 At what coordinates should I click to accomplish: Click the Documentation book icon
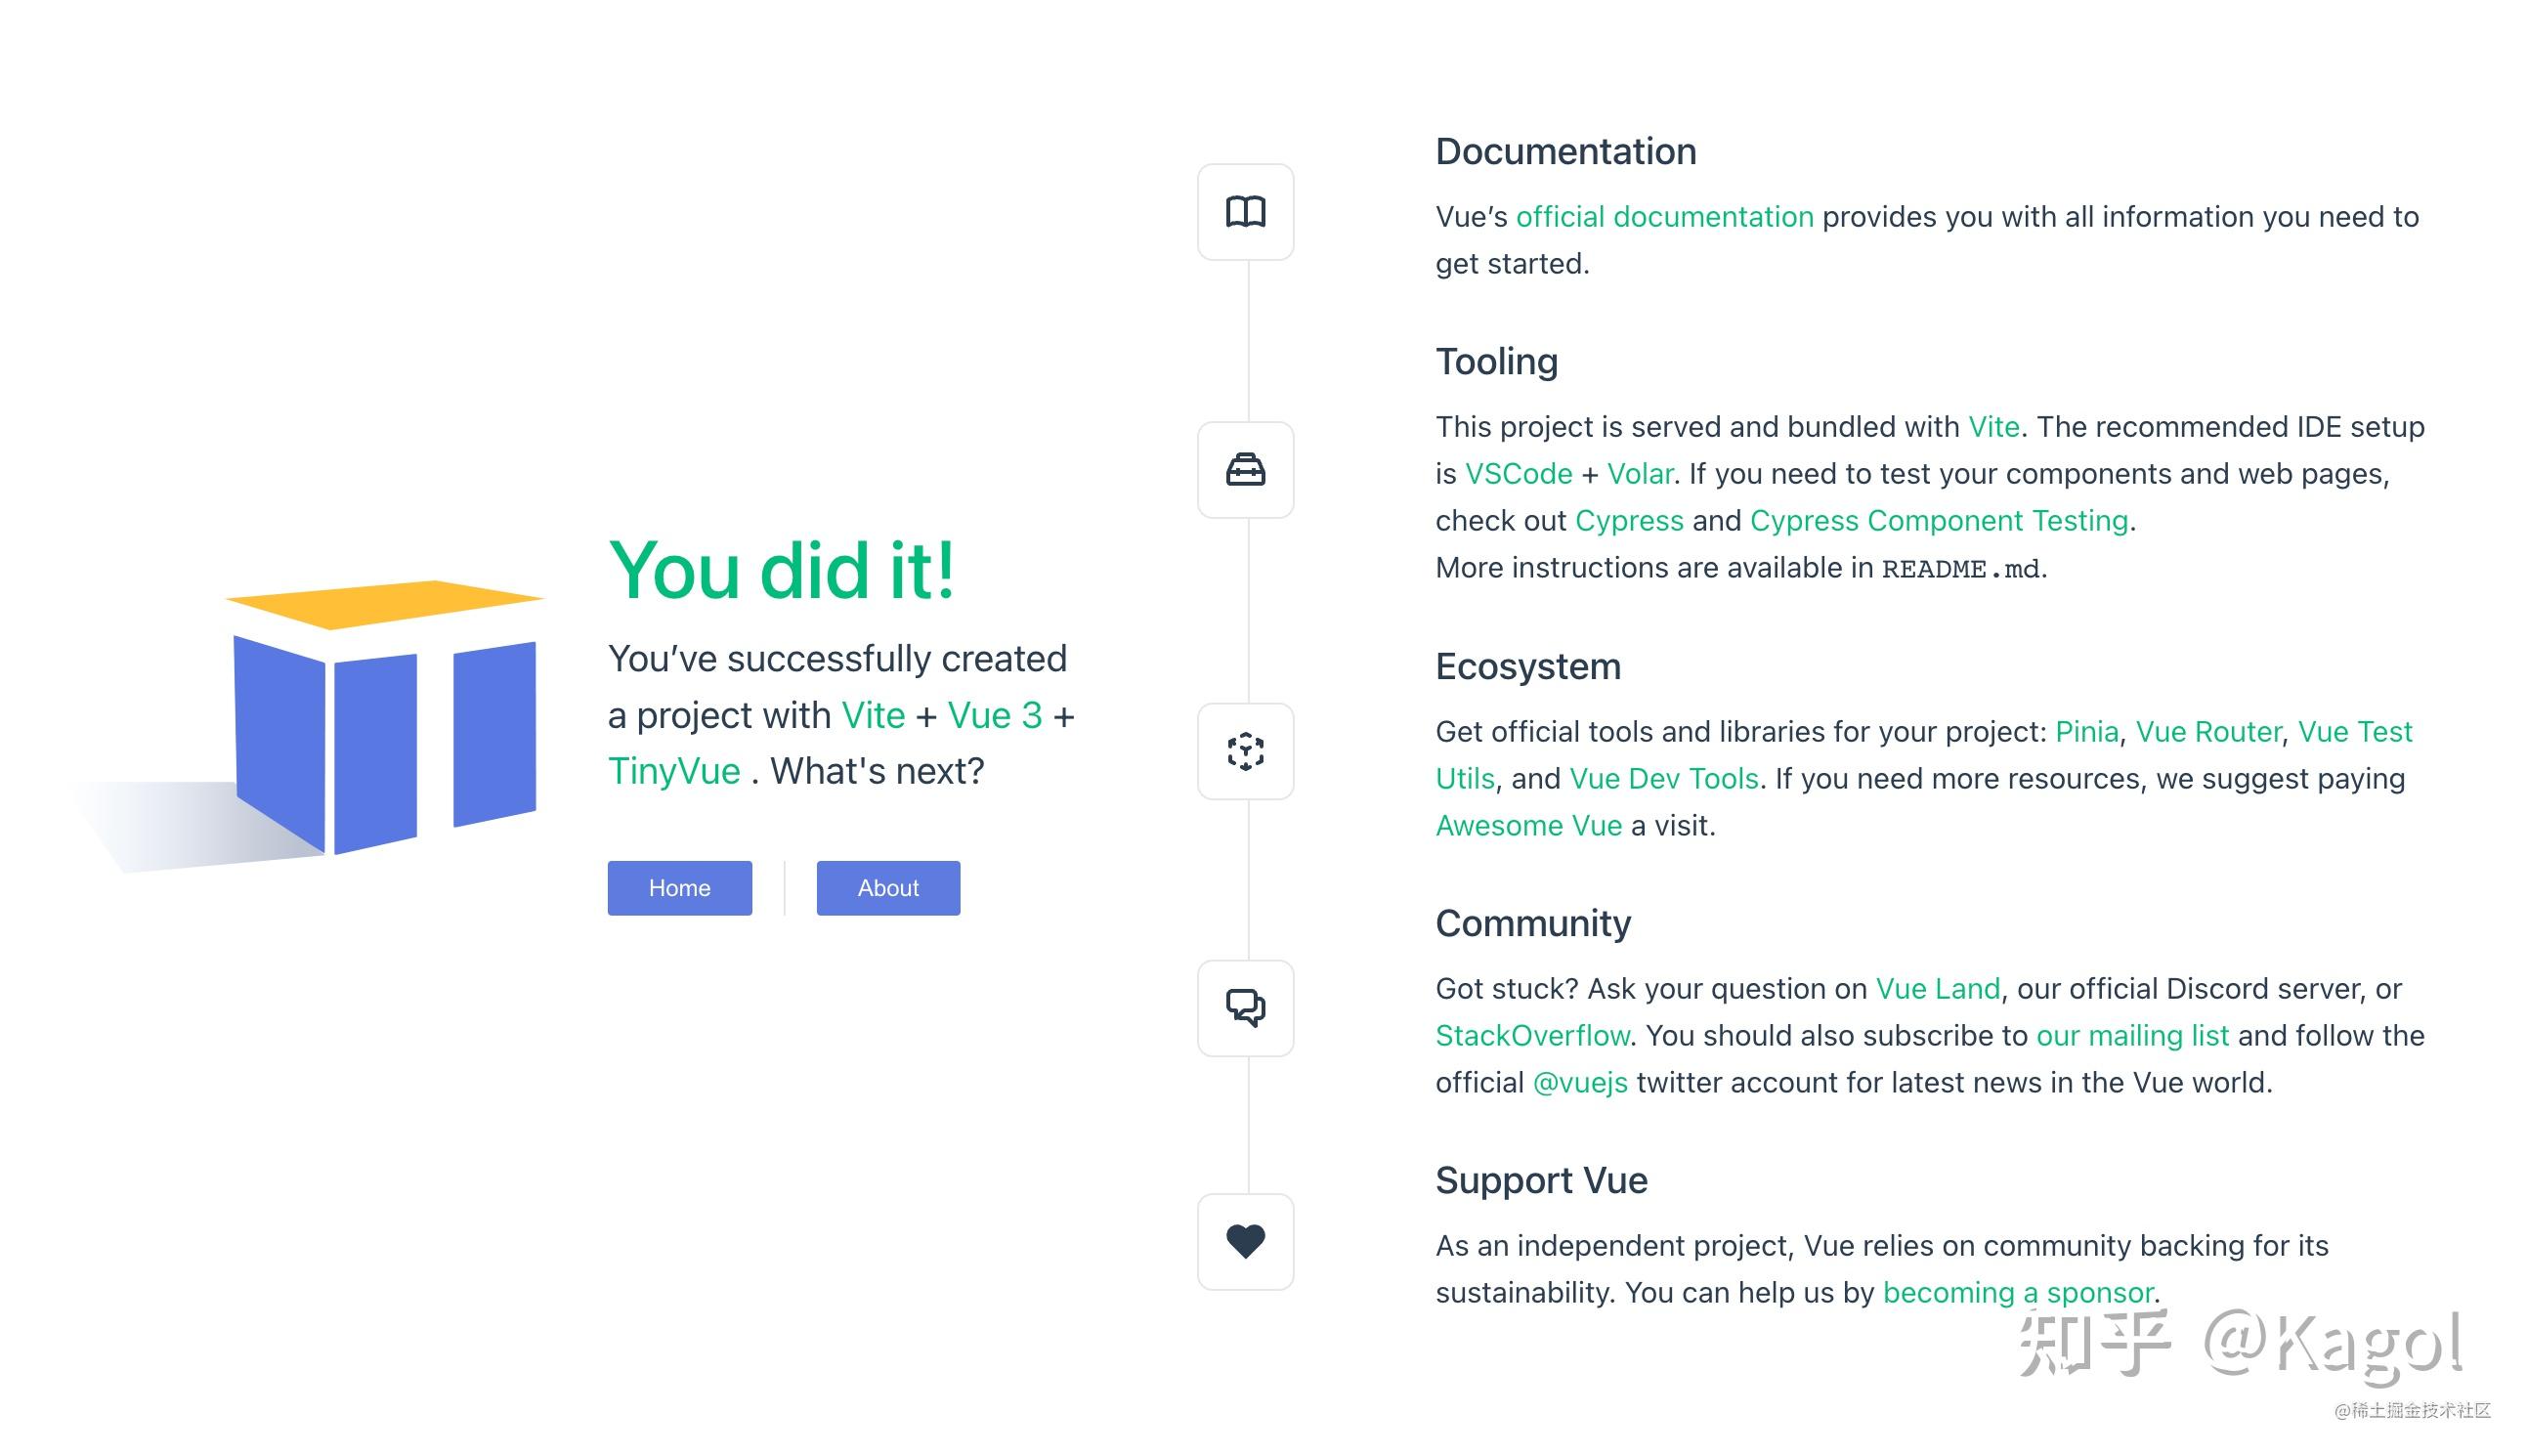pos(1245,212)
